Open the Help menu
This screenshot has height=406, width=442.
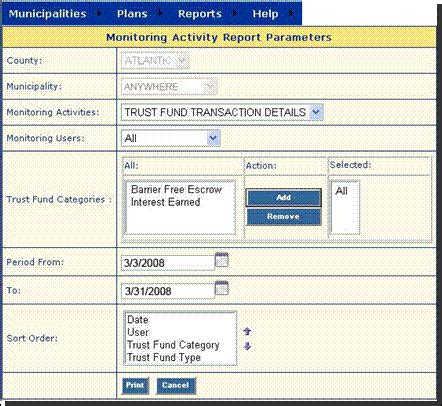(265, 14)
